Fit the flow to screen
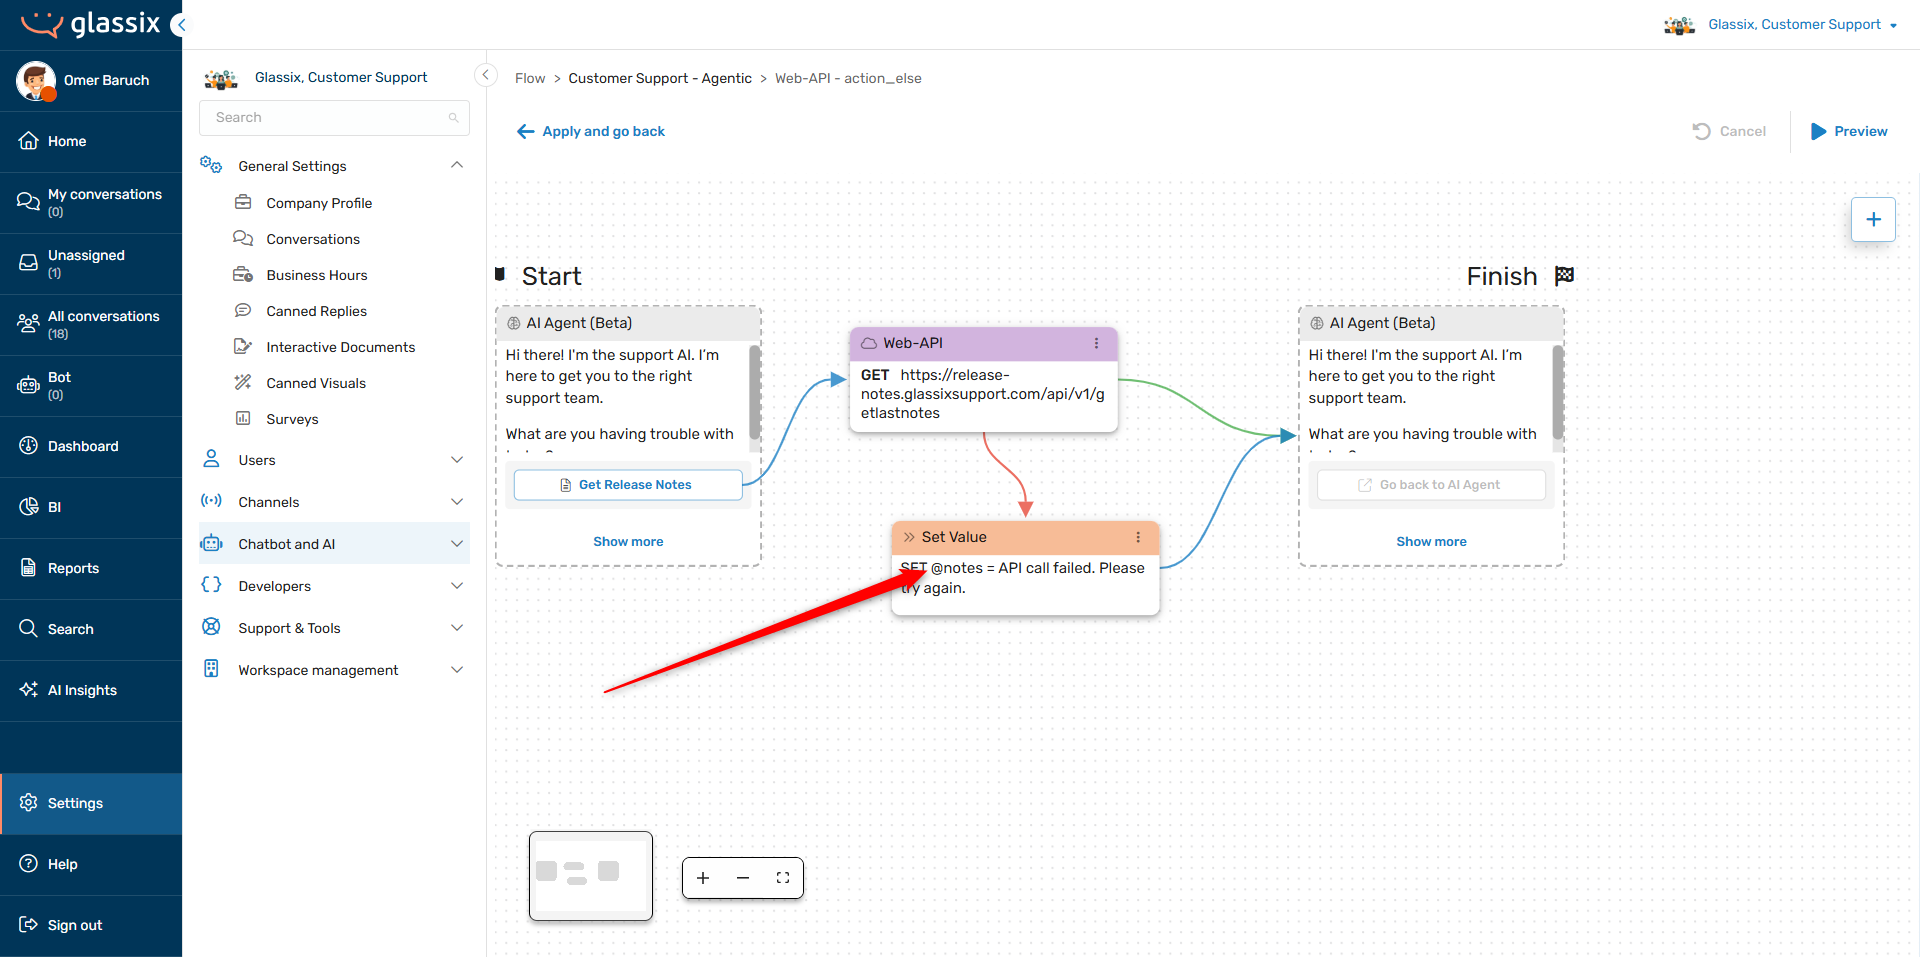Screen dimensions: 1920x957 [x=783, y=878]
